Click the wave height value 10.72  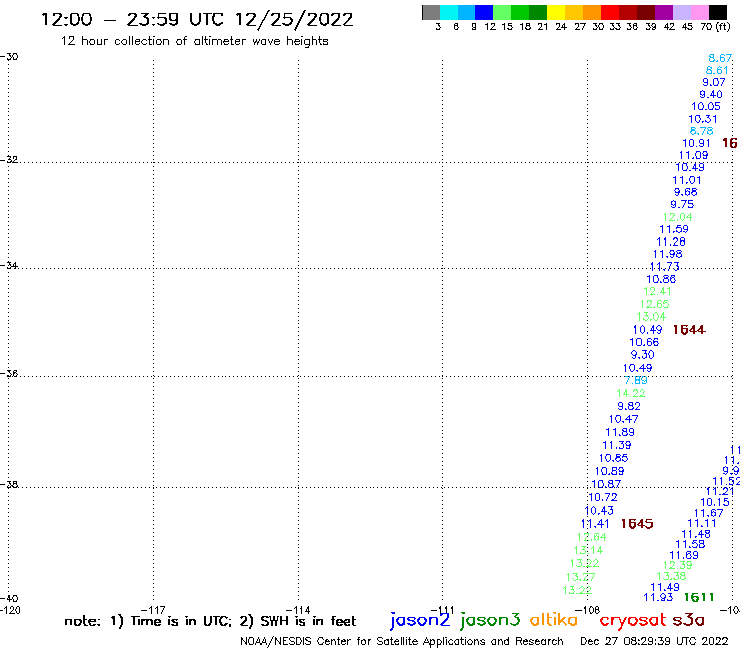point(603,498)
